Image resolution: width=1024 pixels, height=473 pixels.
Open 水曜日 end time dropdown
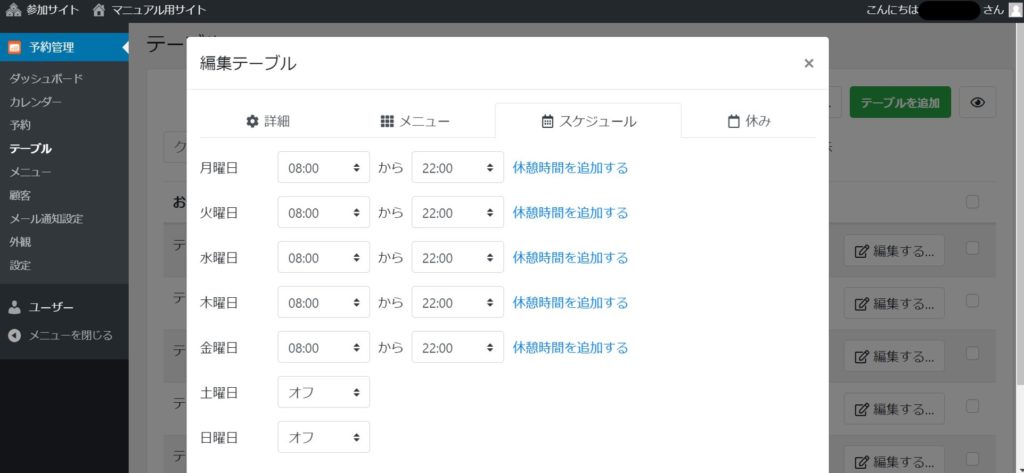point(457,258)
